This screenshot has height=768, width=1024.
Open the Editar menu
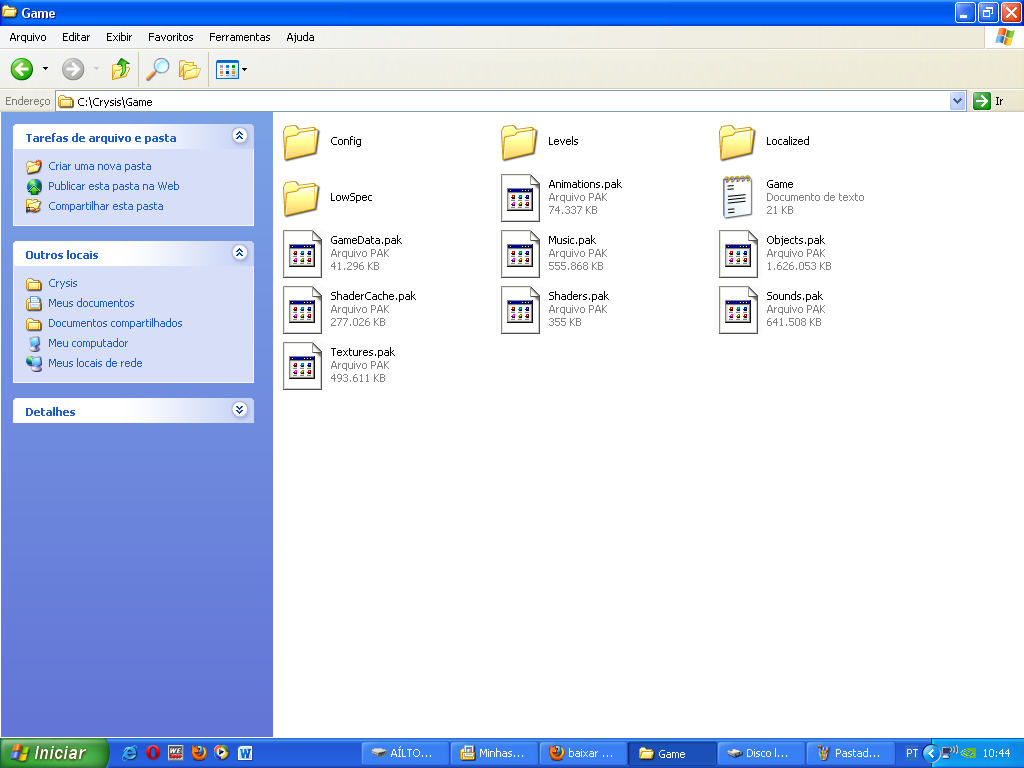(76, 37)
